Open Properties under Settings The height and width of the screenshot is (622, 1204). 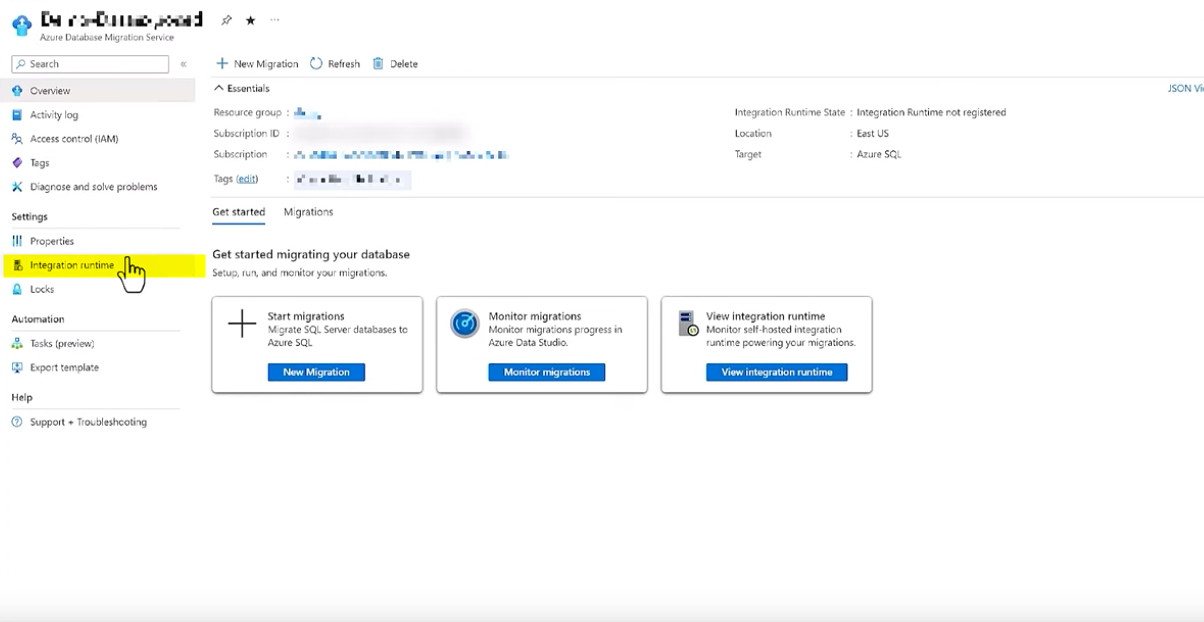pyautogui.click(x=51, y=241)
